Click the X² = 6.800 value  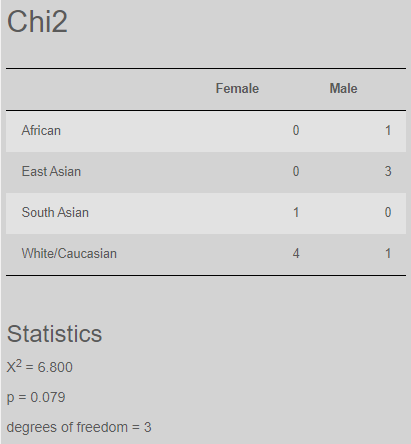39,367
